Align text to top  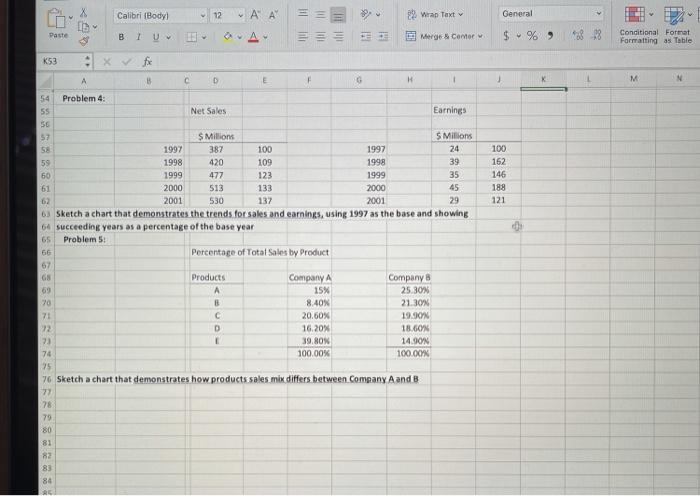pyautogui.click(x=303, y=13)
